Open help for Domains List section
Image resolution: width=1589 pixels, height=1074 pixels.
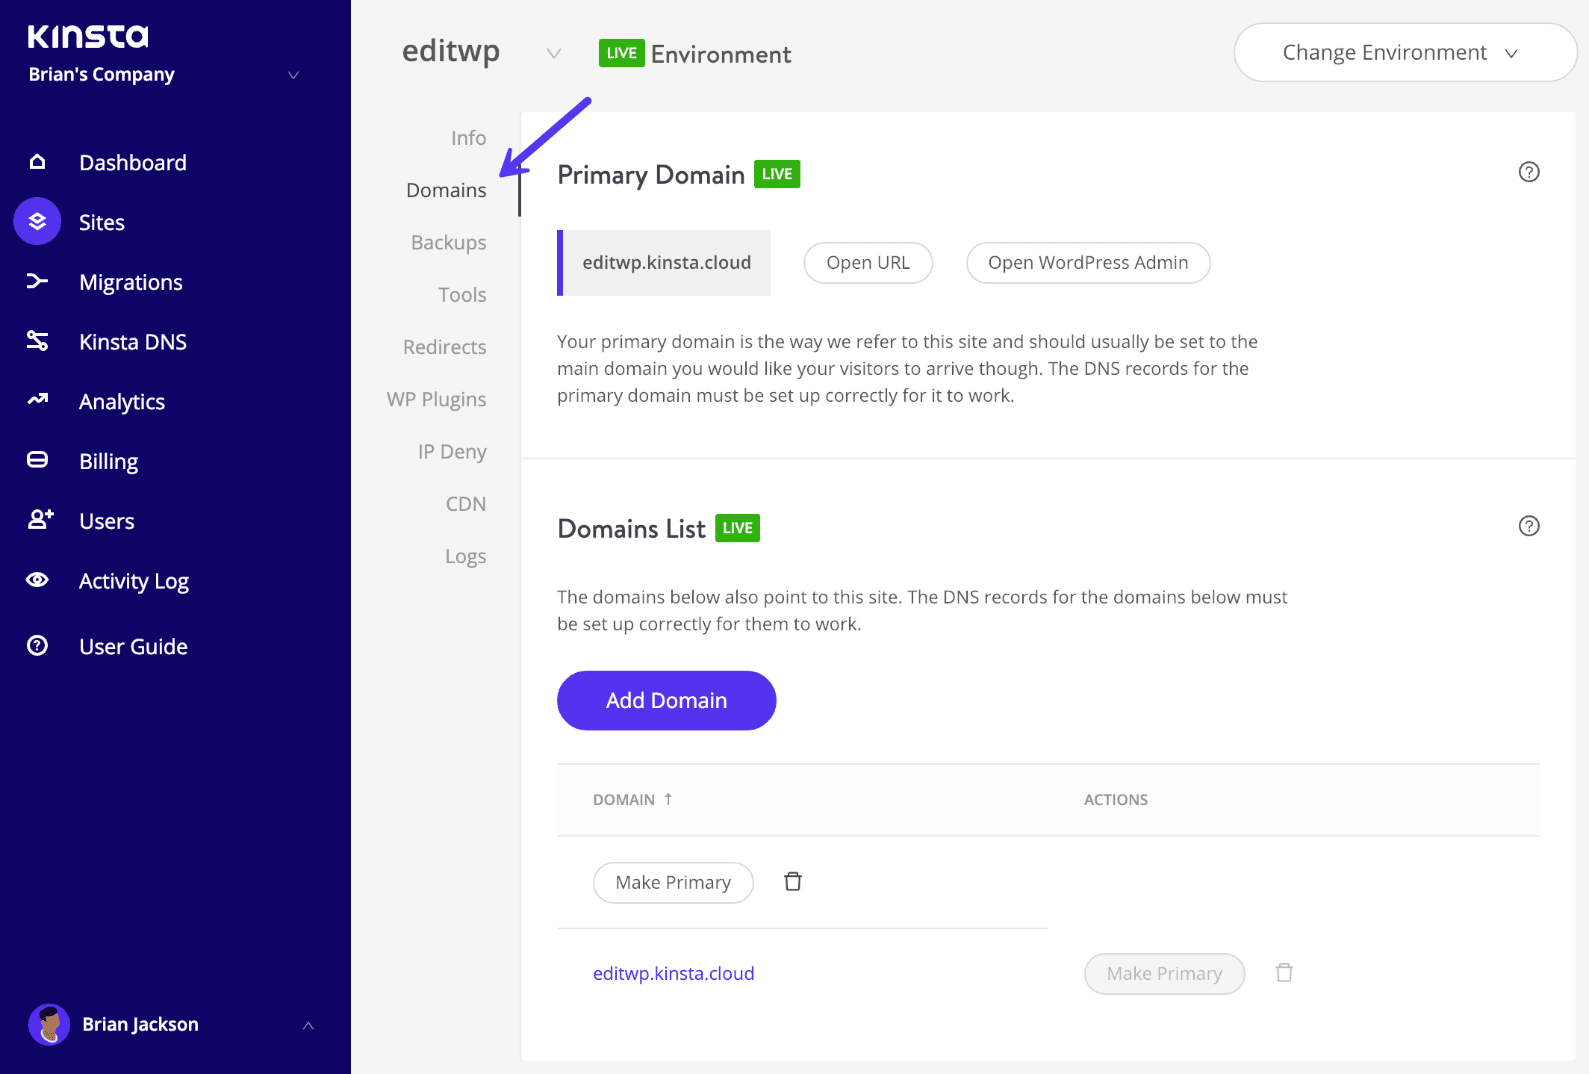(x=1529, y=526)
